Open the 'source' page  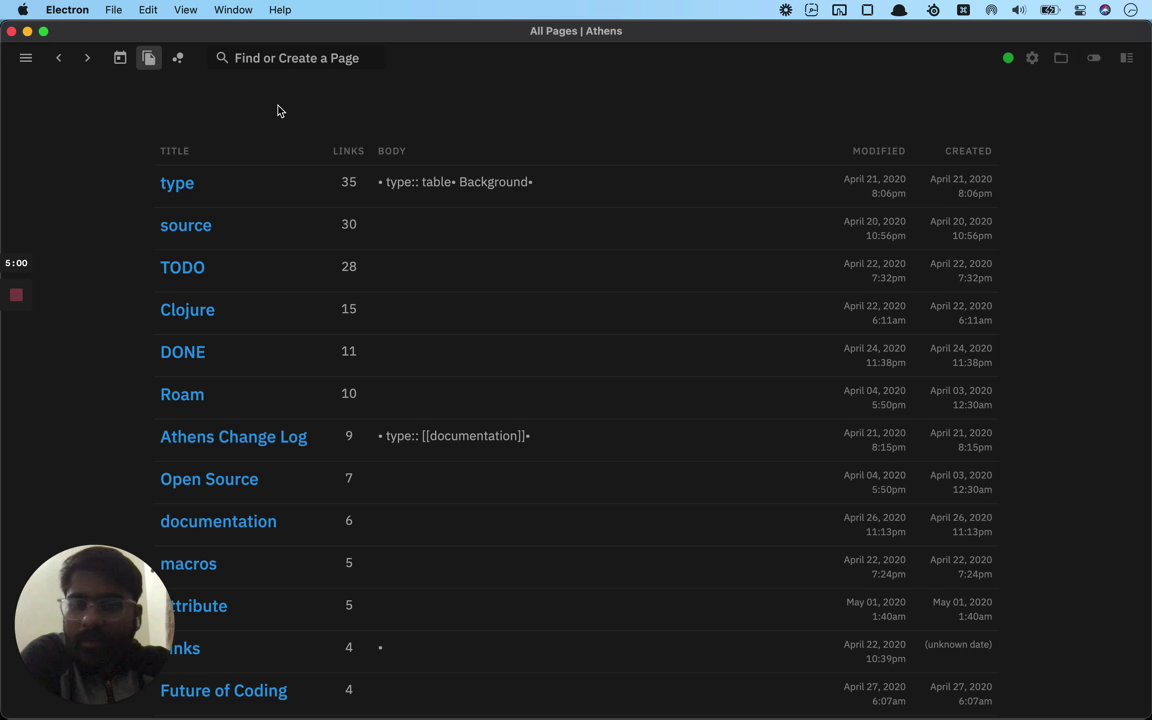click(x=186, y=226)
